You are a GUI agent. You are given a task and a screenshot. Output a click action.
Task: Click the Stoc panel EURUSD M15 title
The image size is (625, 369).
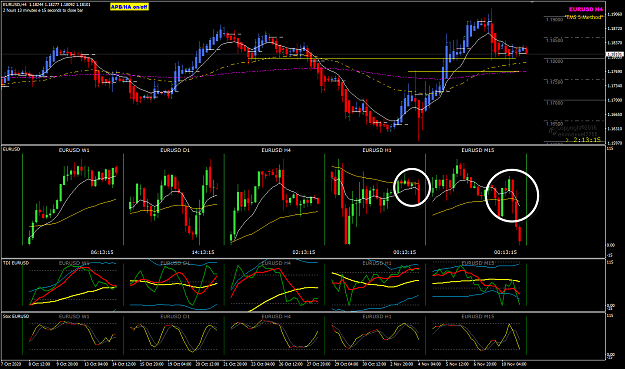tap(478, 316)
